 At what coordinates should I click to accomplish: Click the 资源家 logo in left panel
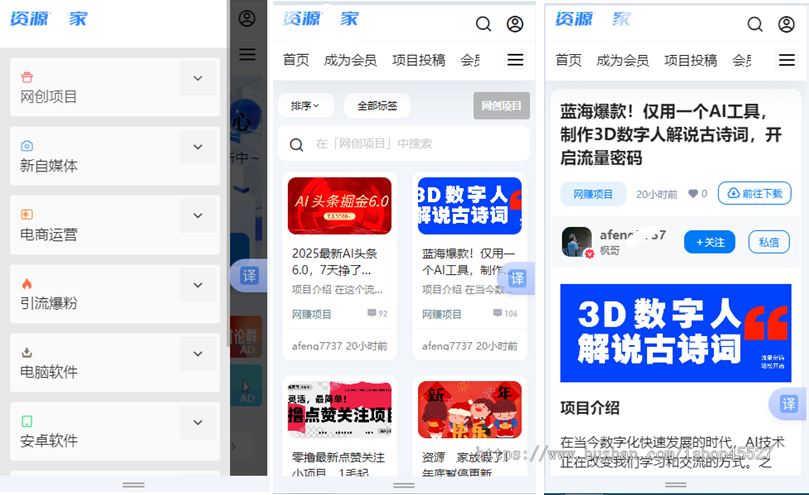[49, 19]
